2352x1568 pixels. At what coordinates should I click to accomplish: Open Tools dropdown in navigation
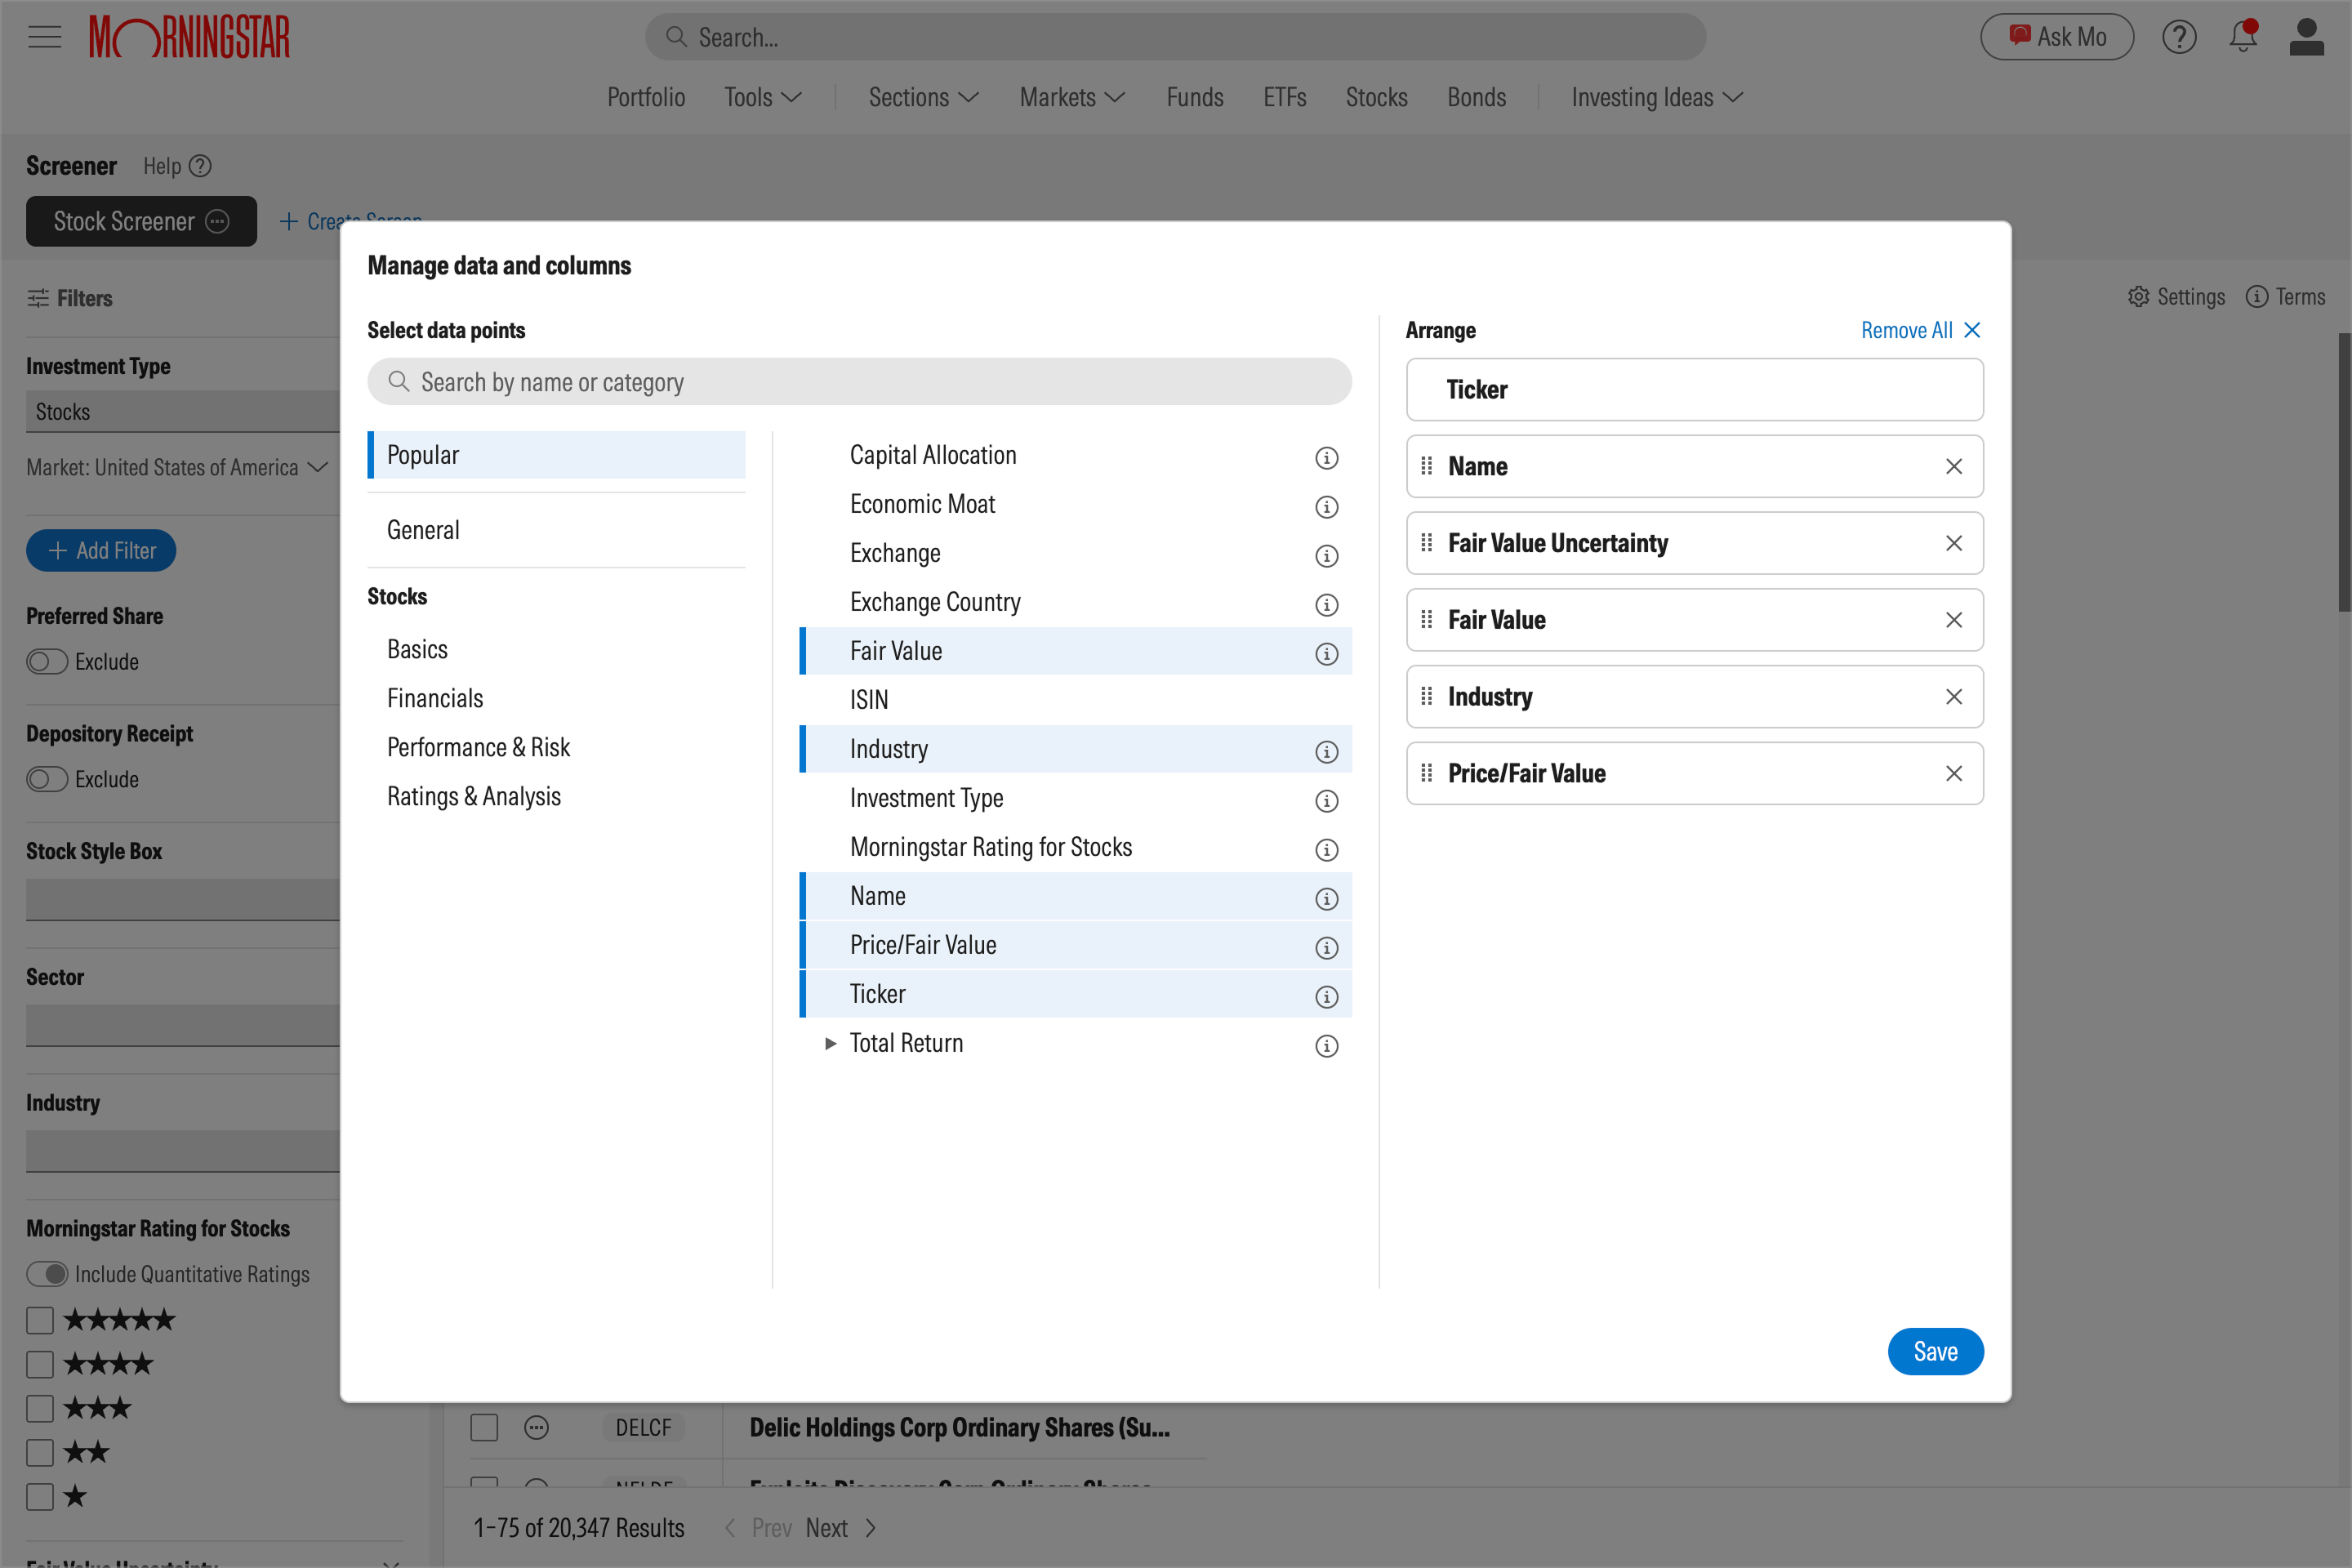pyautogui.click(x=763, y=97)
